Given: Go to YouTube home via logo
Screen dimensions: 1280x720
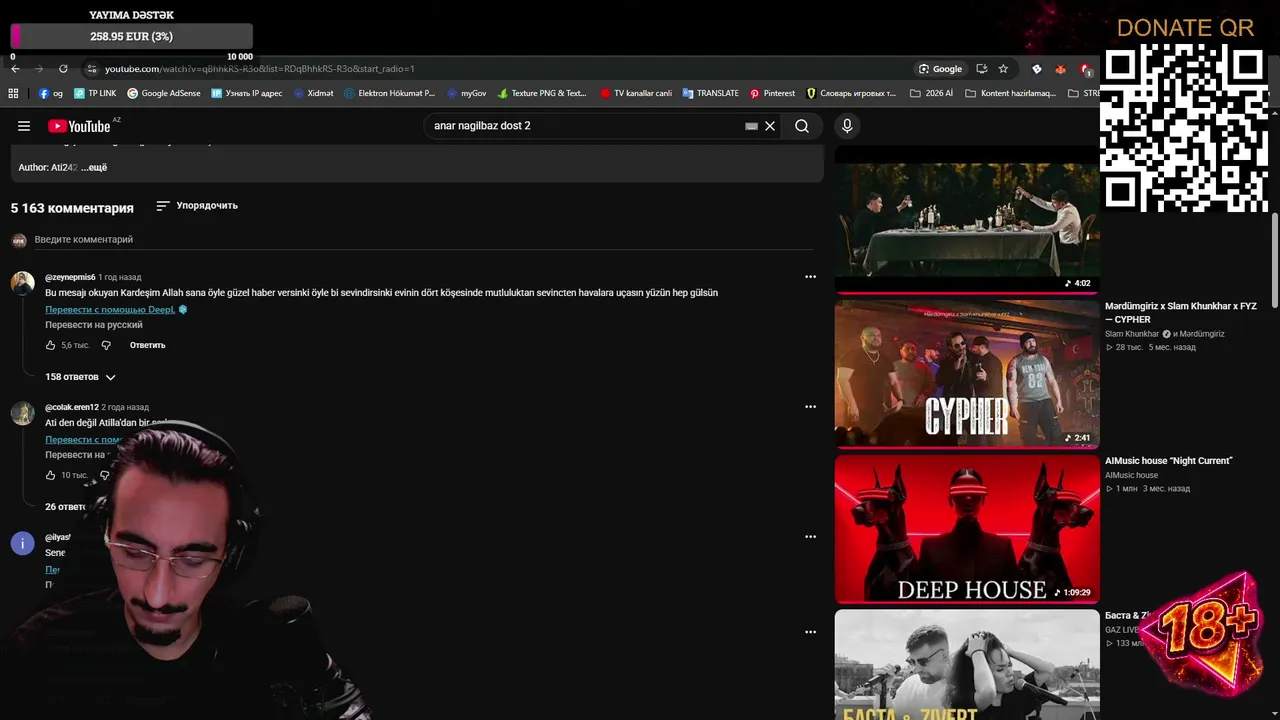Looking at the screenshot, I should click(x=79, y=126).
